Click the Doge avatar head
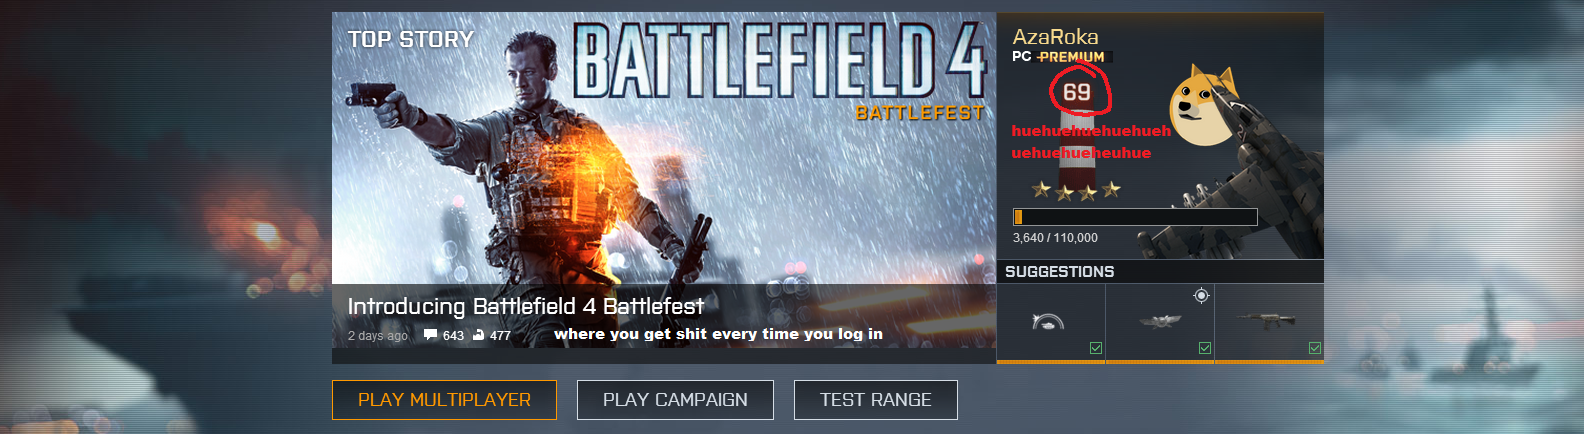 pyautogui.click(x=1204, y=100)
